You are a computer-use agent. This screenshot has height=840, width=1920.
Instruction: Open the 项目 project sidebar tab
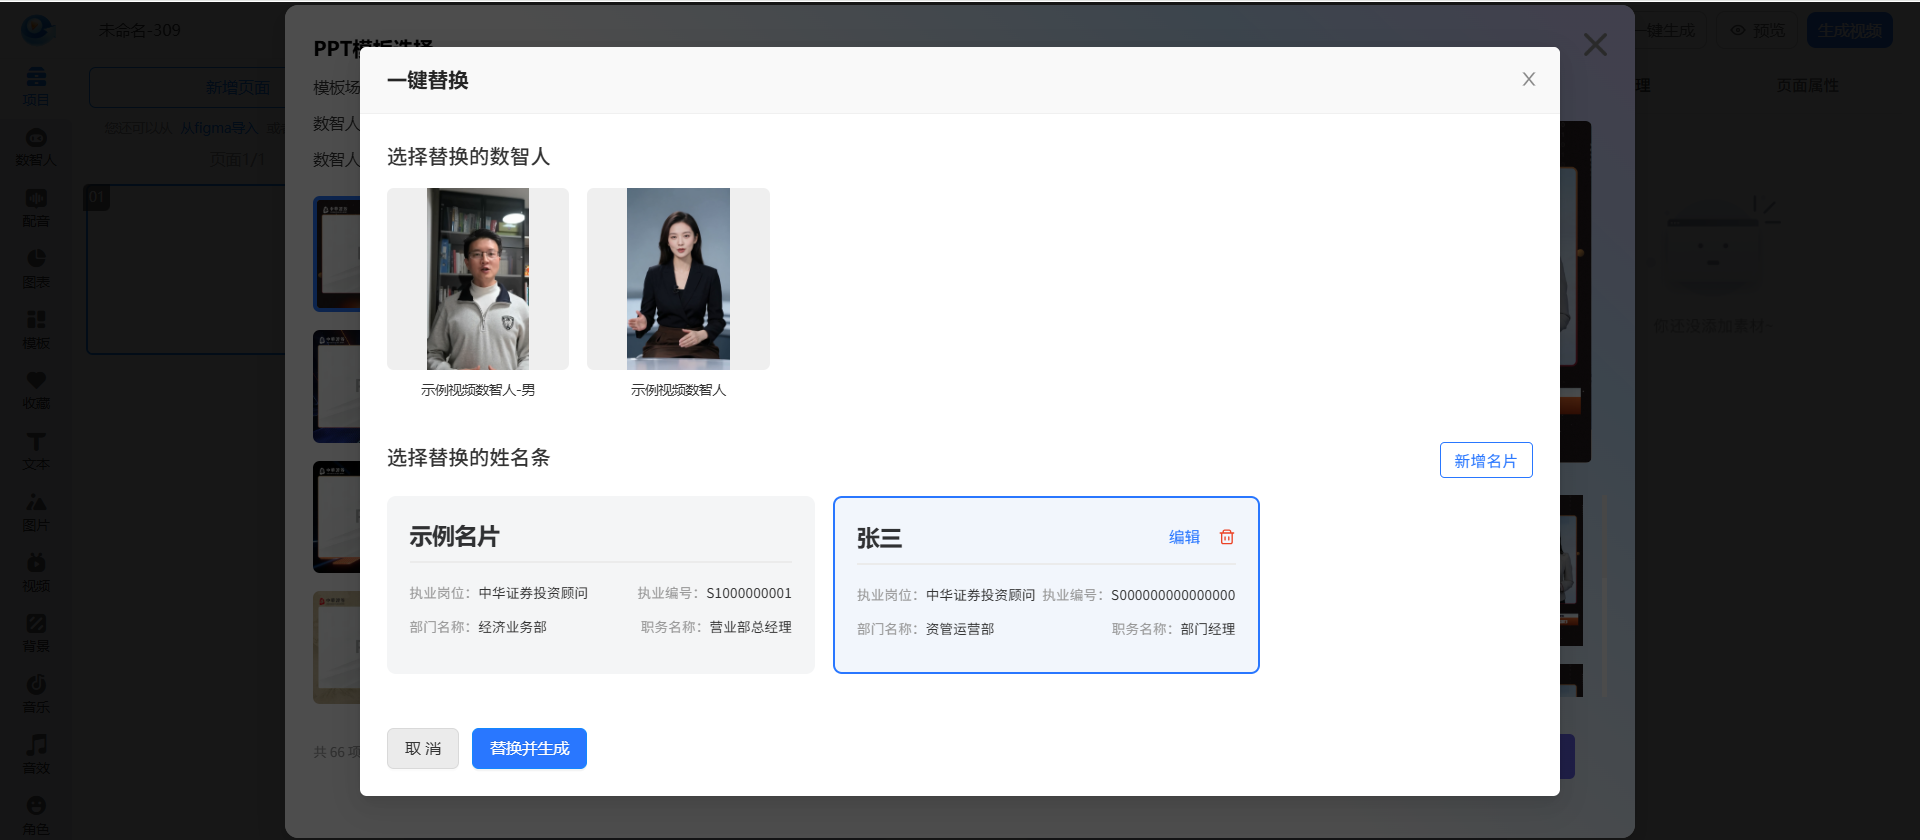[36, 85]
